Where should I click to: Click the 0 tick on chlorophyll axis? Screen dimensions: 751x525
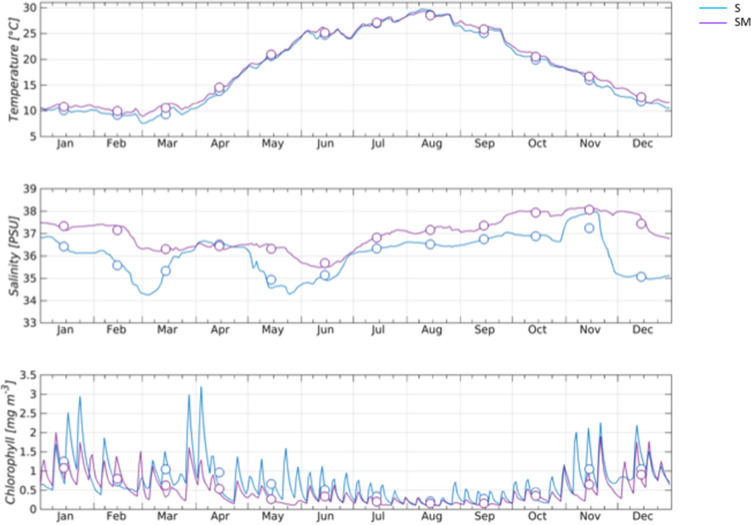point(33,509)
